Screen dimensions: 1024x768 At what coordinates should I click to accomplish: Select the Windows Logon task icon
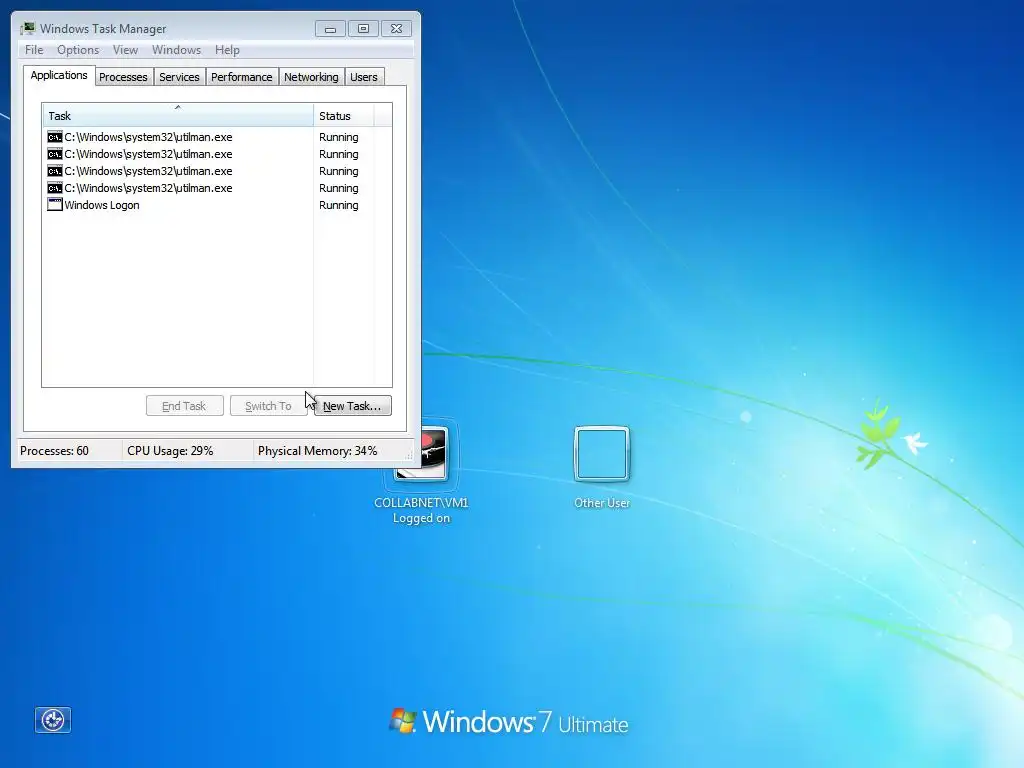55,204
